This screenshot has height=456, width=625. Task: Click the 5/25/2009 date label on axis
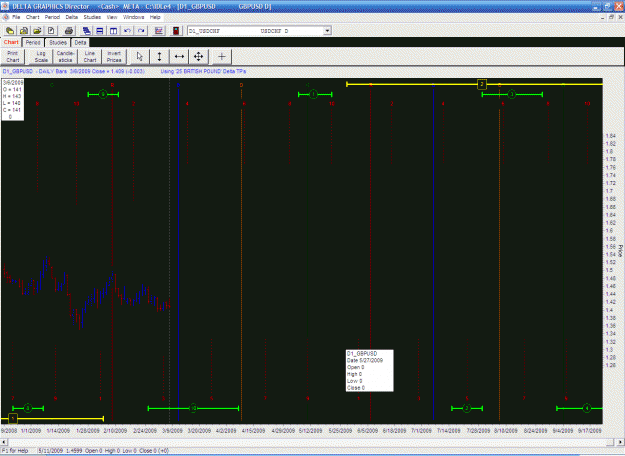340,431
